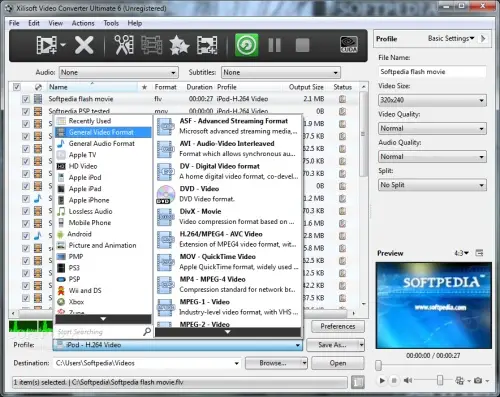Toggle the CUDA GPU acceleration icon
Screen dimensions: 500x397
coord(349,45)
